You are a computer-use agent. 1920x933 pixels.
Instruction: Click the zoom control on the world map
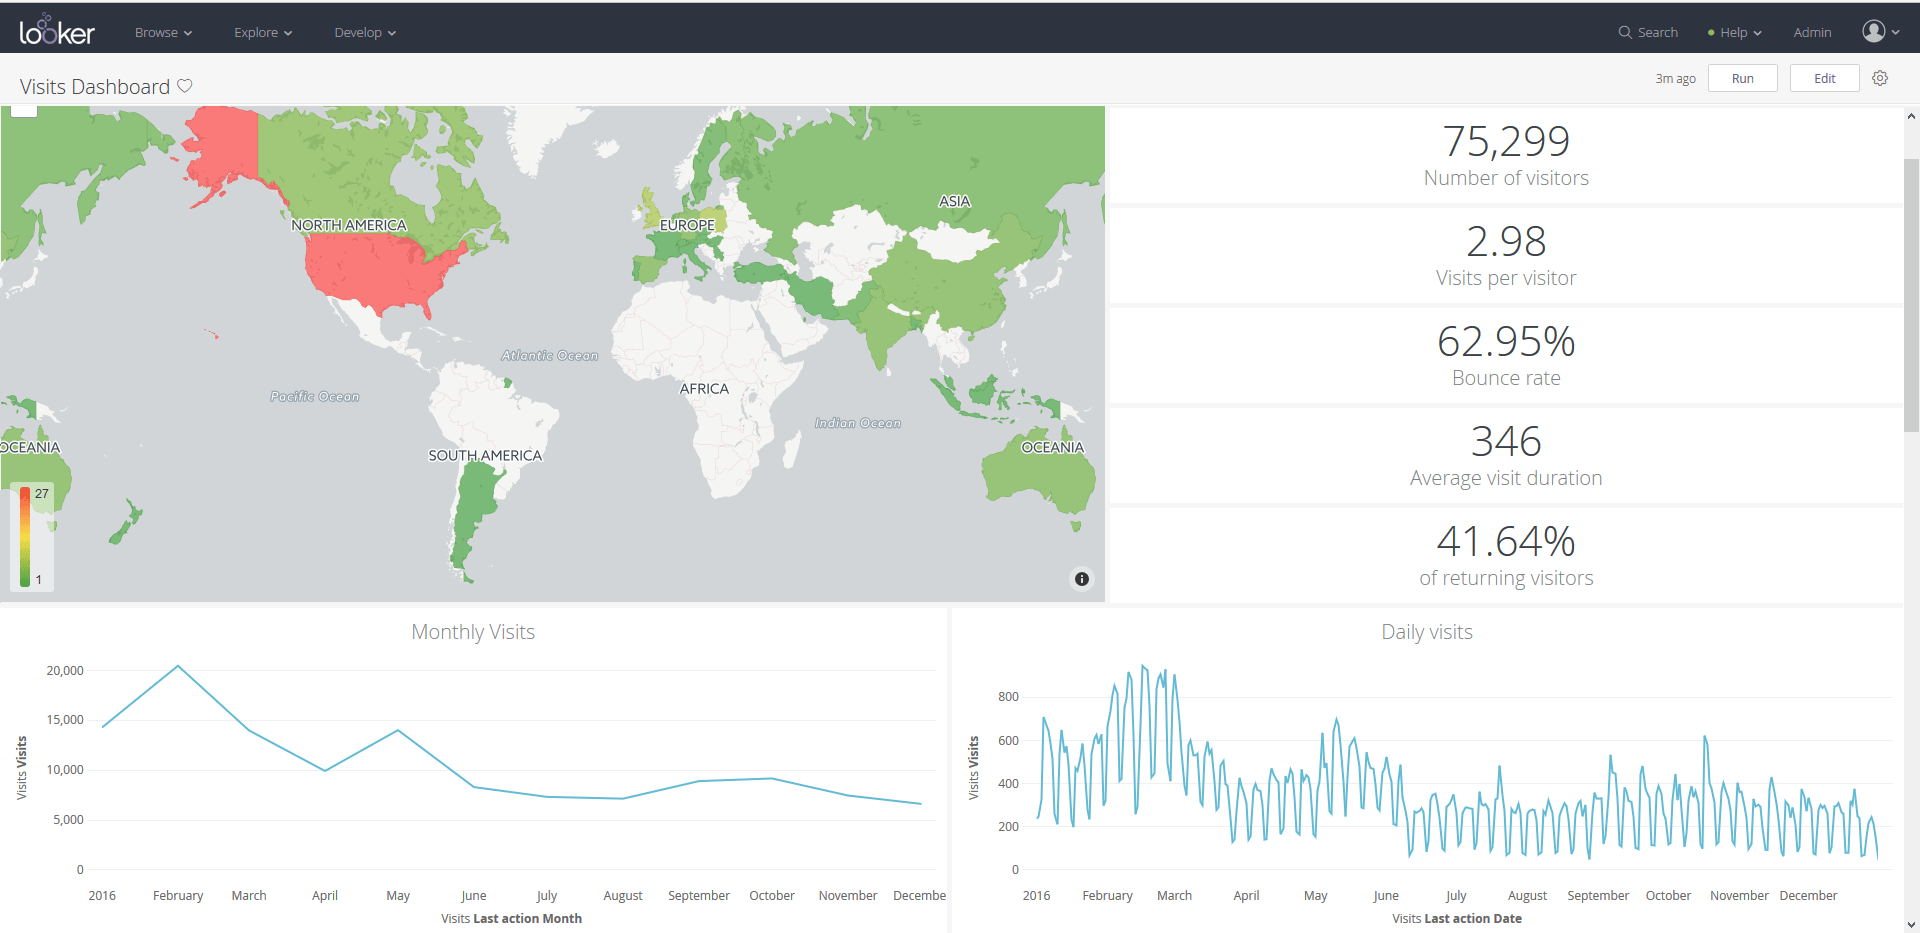click(22, 110)
